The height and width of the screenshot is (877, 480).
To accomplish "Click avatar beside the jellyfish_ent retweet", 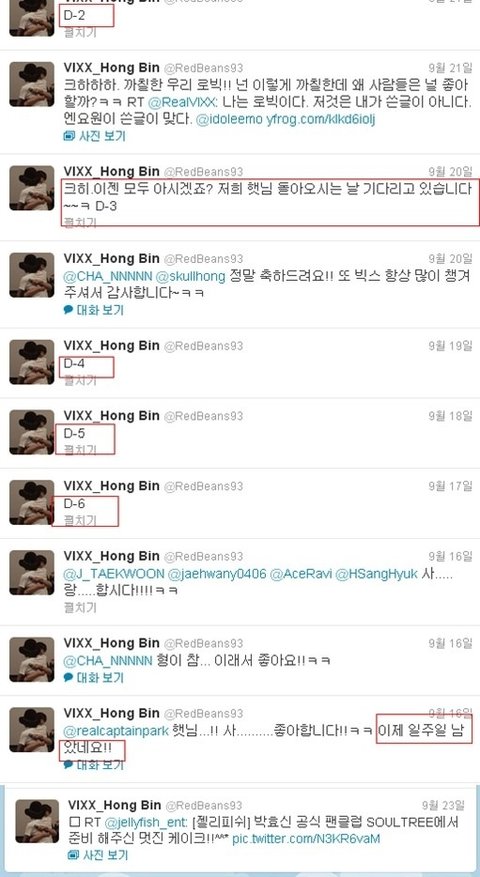I will (x=37, y=821).
